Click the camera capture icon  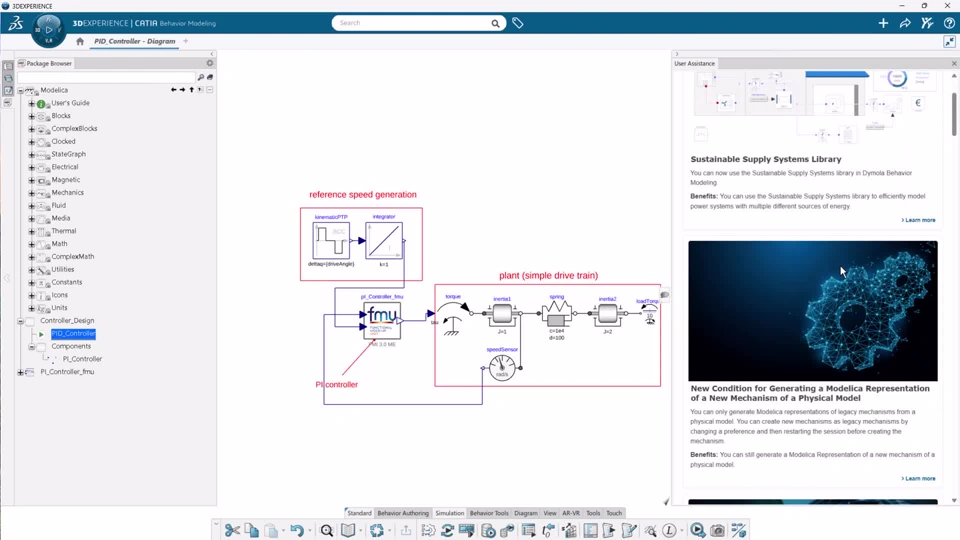tap(718, 530)
